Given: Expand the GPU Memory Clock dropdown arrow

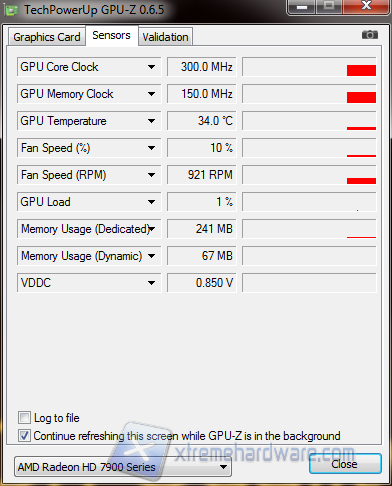Looking at the screenshot, I should [151, 94].
